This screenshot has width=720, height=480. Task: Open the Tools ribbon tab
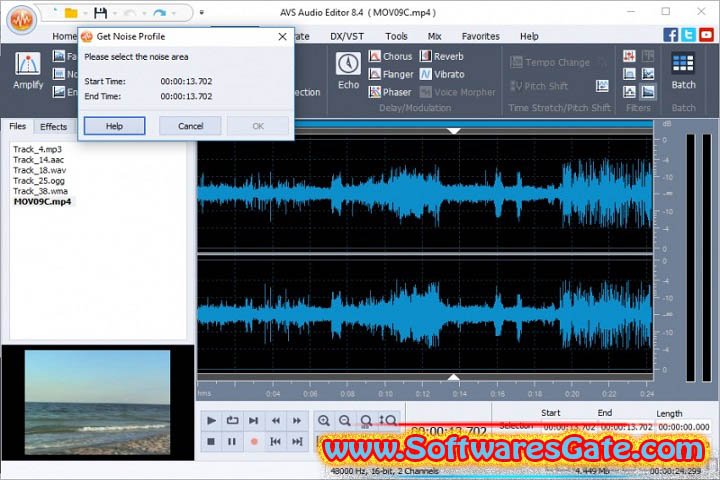point(396,36)
